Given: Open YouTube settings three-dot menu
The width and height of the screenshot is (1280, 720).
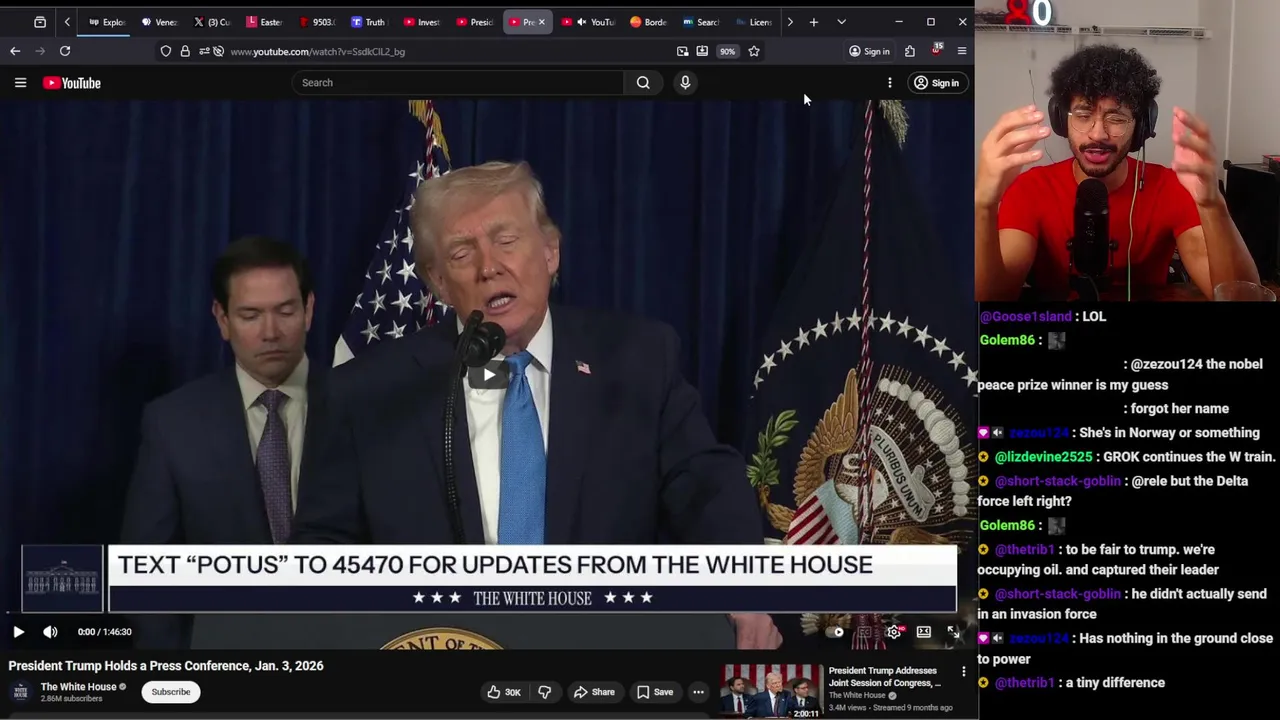Looking at the screenshot, I should (889, 83).
